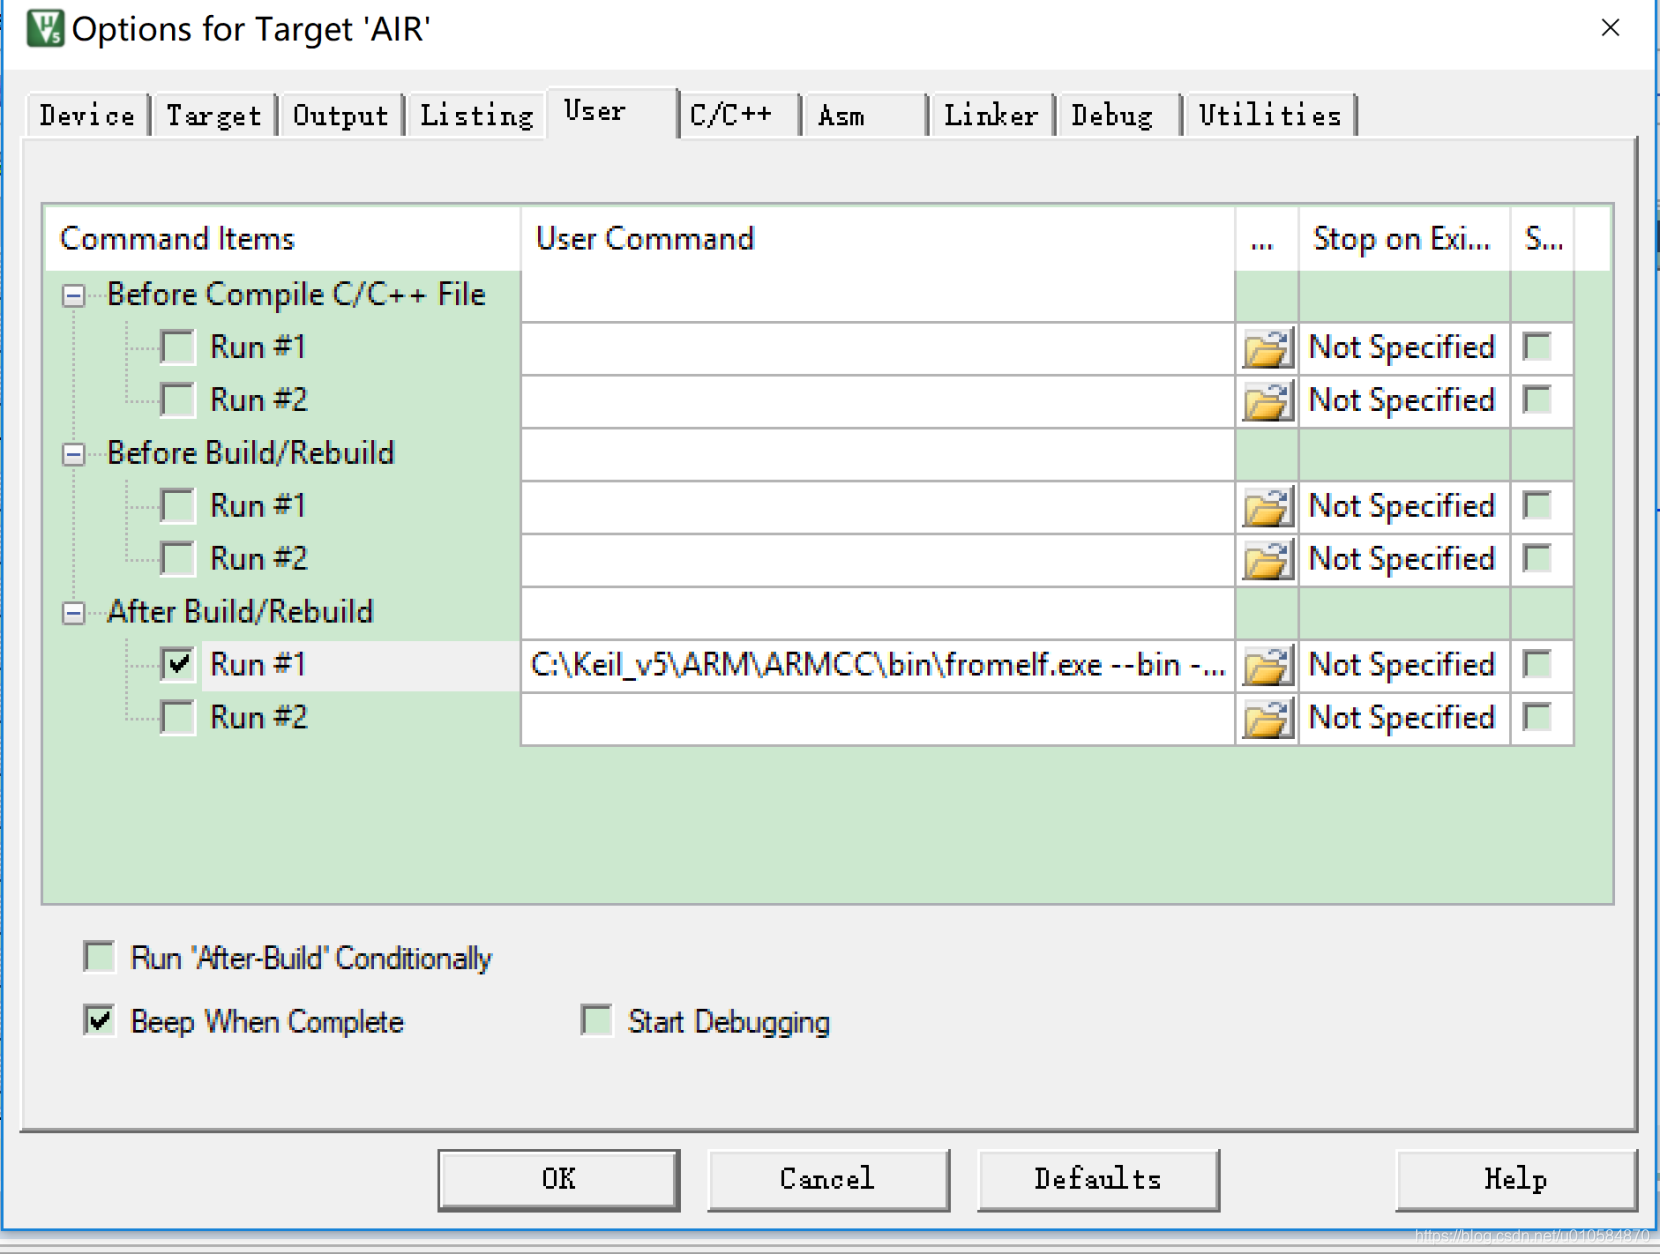This screenshot has height=1255, width=1660.
Task: Tick the S... checkbox for After Build Run #1
Action: [x=1538, y=664]
